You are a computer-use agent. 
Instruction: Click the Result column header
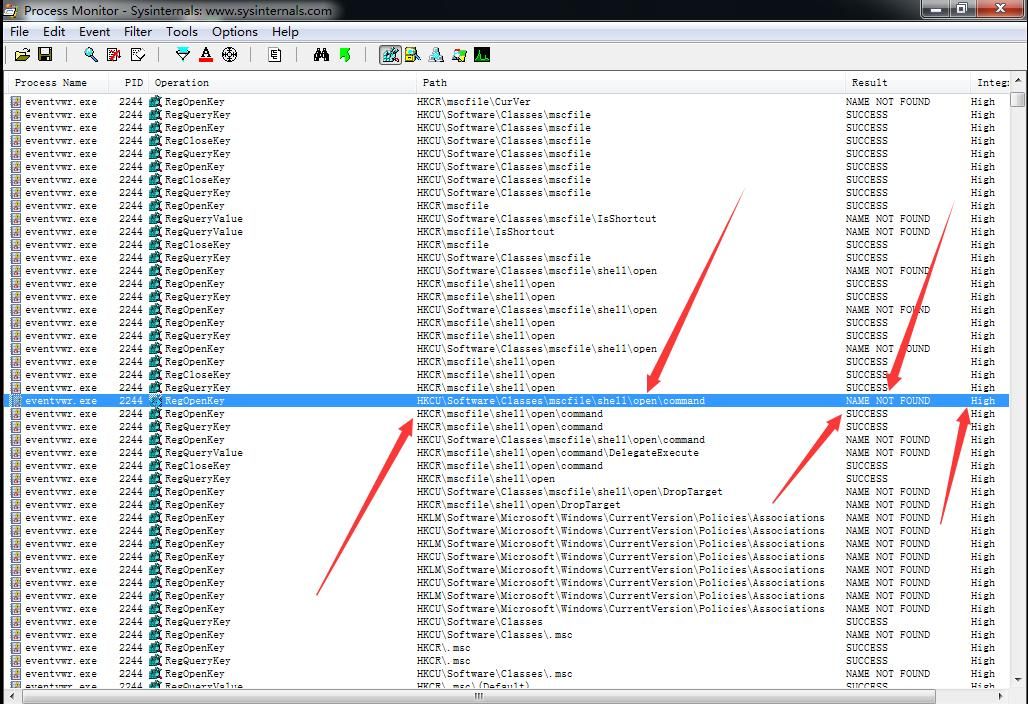point(907,83)
